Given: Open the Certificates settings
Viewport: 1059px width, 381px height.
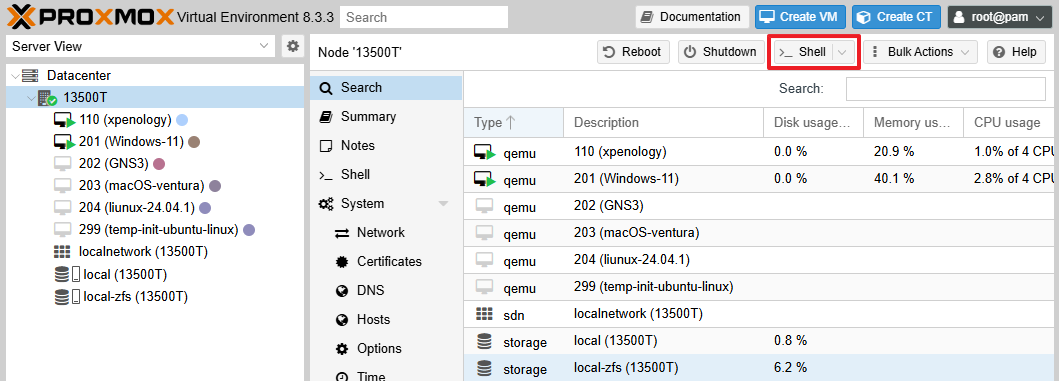Looking at the screenshot, I should tap(386, 262).
